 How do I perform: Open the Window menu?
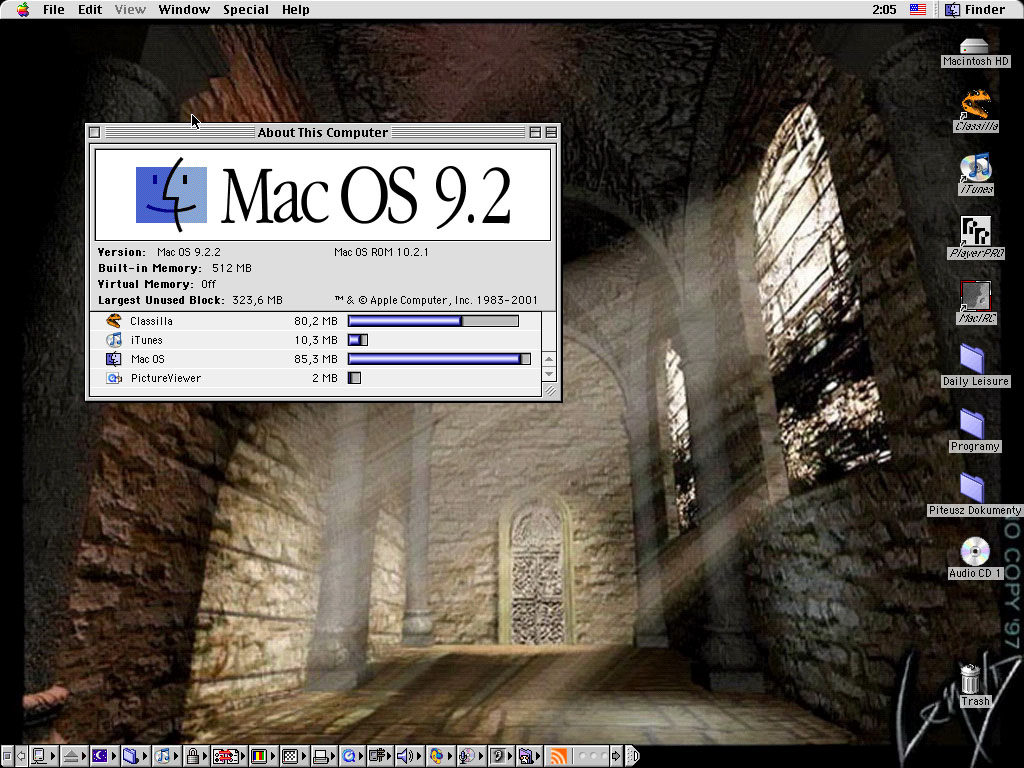click(184, 9)
